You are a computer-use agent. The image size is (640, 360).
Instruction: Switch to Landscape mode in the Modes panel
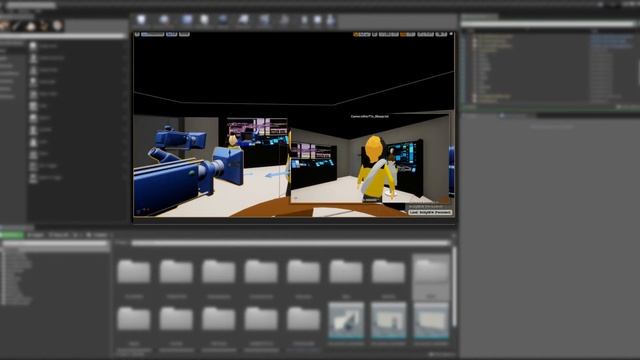tap(31, 26)
